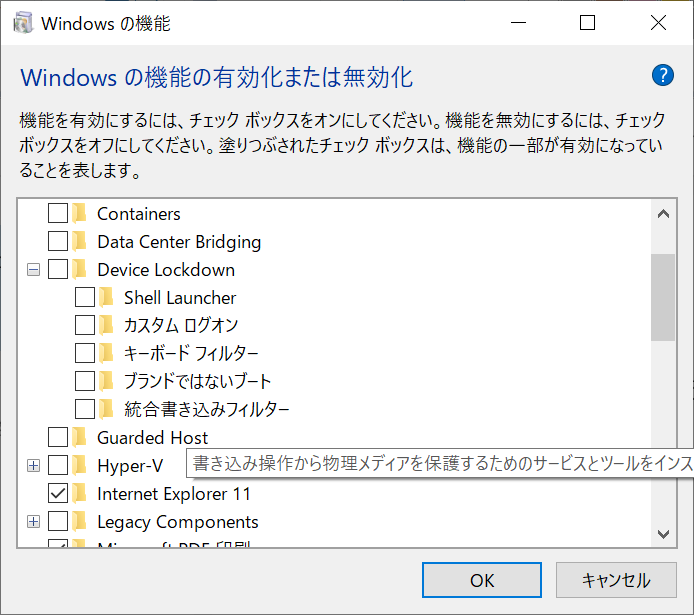694x615 pixels.
Task: Click the scrollbar down arrow
Action: (663, 534)
